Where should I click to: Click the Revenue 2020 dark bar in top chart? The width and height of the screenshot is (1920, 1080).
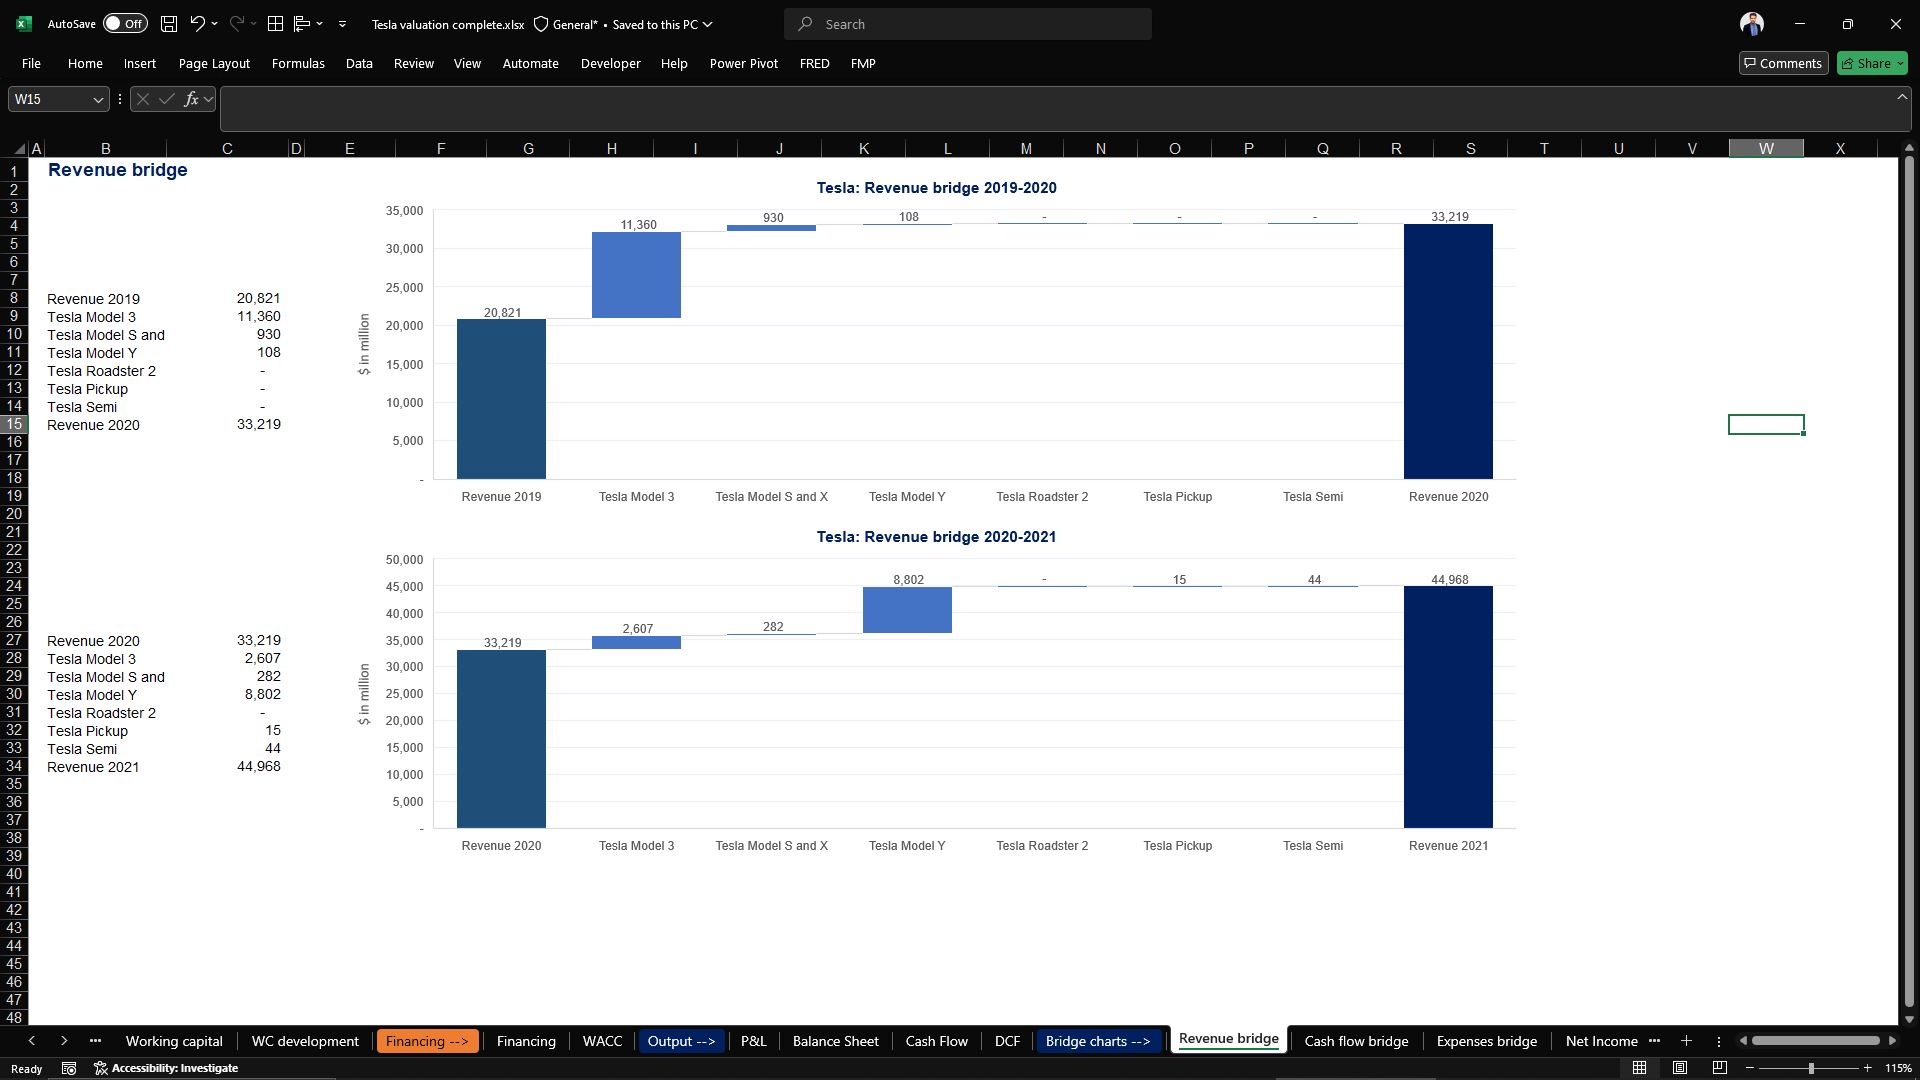click(1448, 351)
